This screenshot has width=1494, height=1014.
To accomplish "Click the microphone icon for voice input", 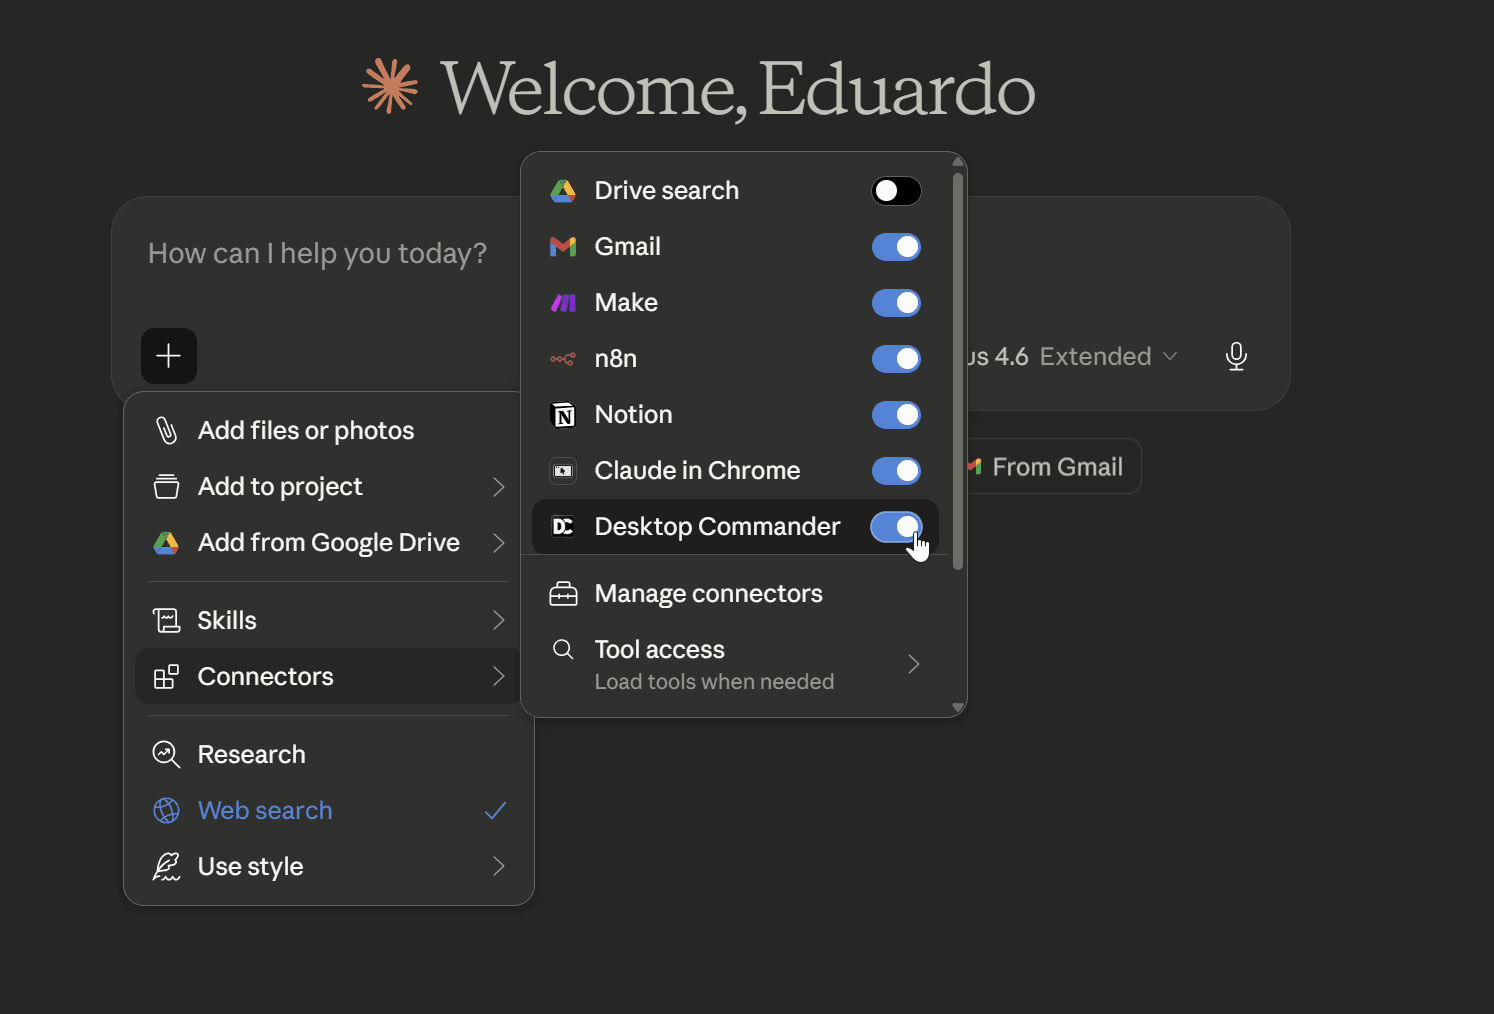I will 1236,356.
